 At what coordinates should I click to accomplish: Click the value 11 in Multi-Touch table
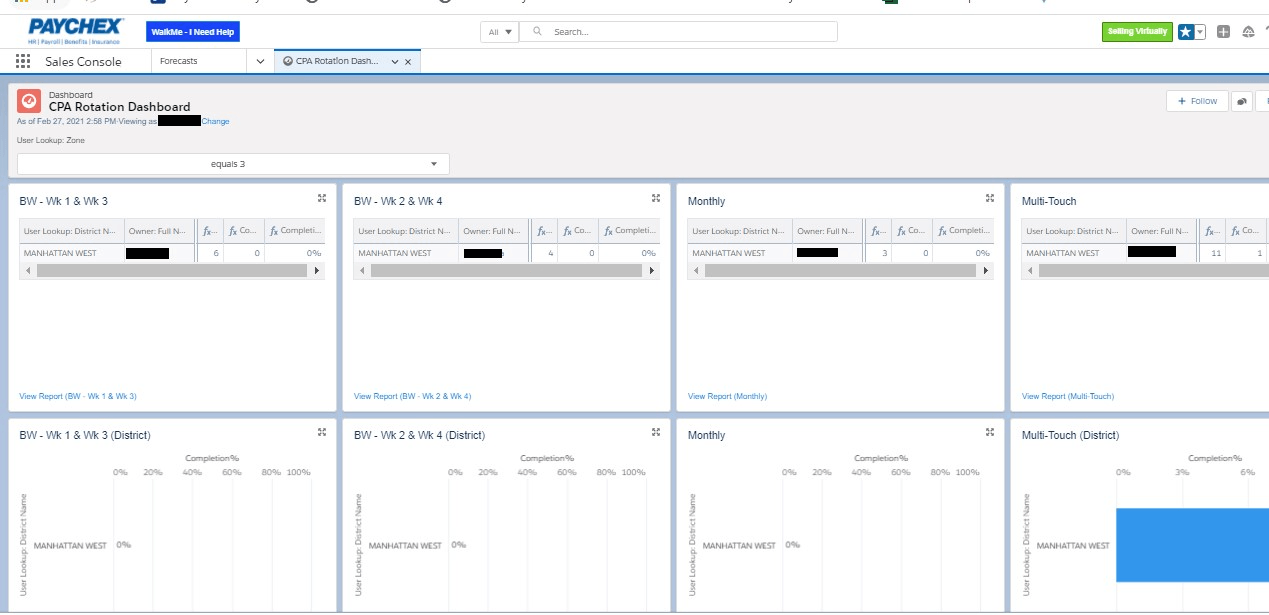pyautogui.click(x=1216, y=253)
